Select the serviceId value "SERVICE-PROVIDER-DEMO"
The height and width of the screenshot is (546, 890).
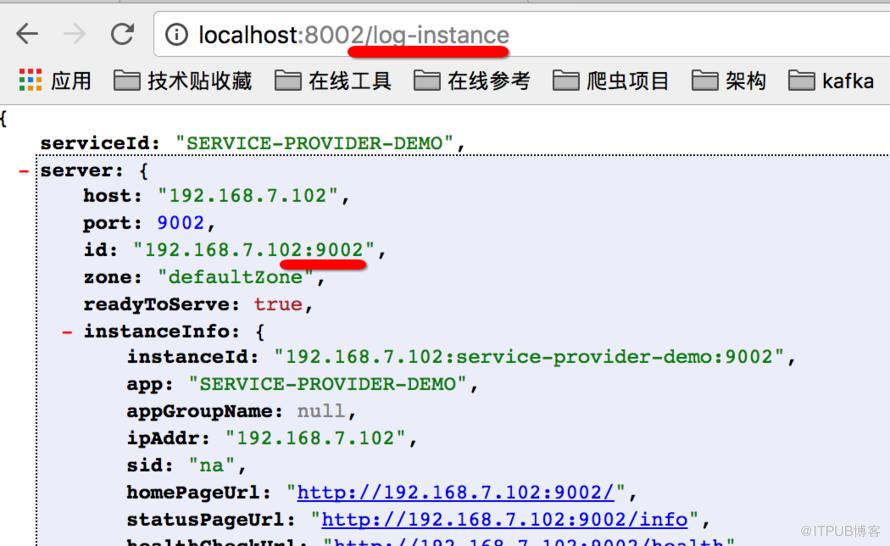point(314,143)
